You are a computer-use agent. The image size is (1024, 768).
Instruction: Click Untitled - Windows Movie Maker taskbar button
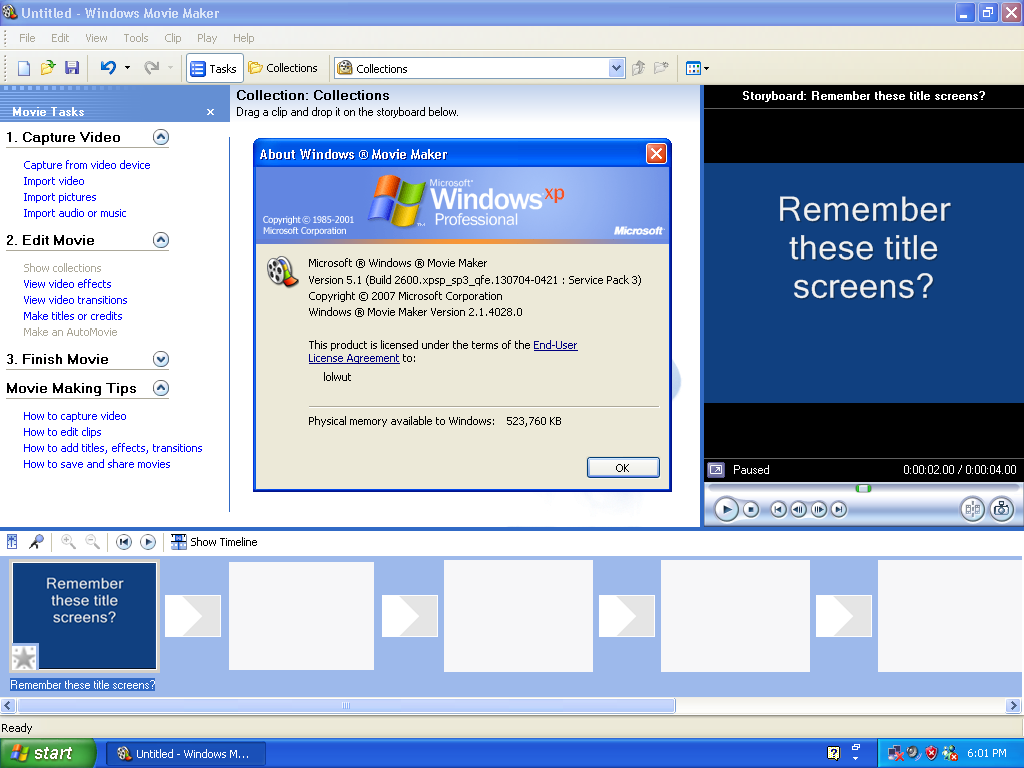pos(185,754)
